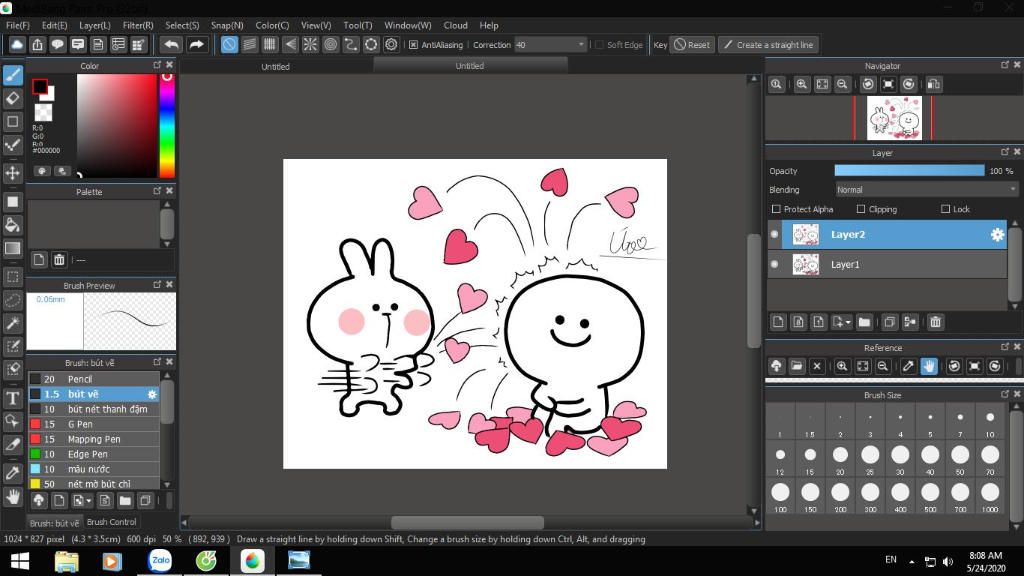Open File Explorer from the taskbar

point(66,561)
